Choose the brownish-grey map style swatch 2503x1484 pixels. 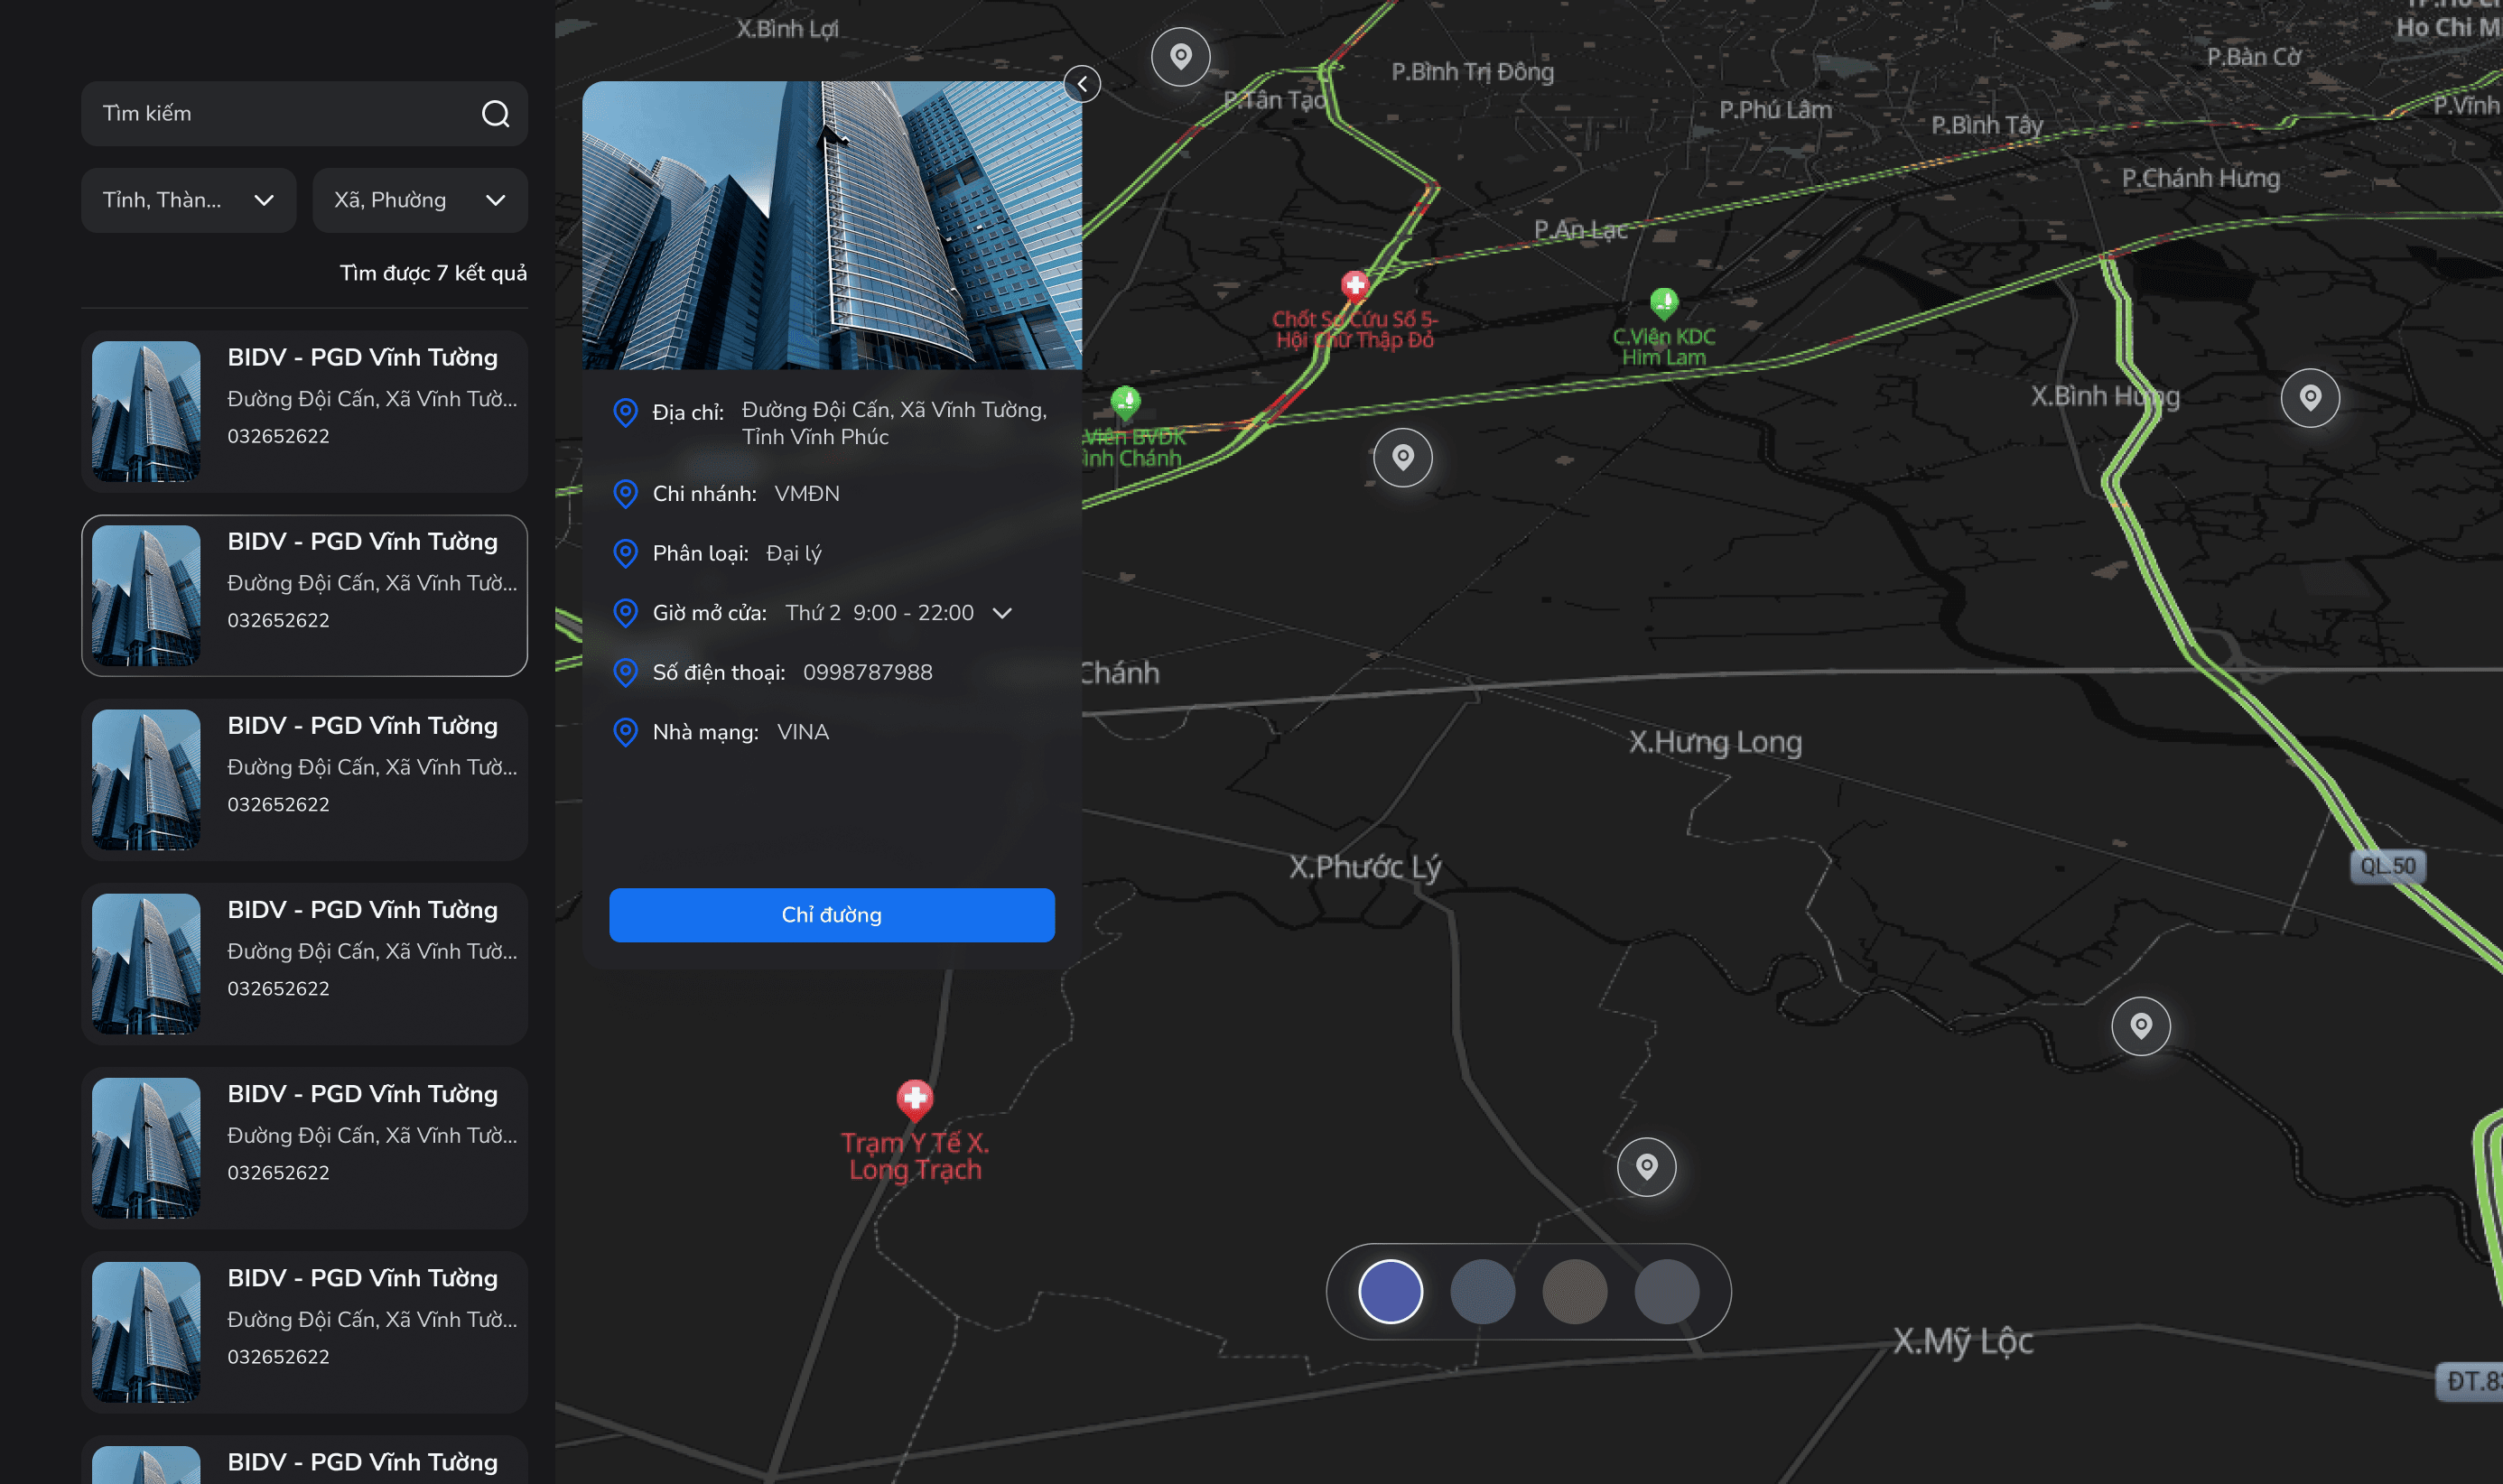click(x=1575, y=1291)
